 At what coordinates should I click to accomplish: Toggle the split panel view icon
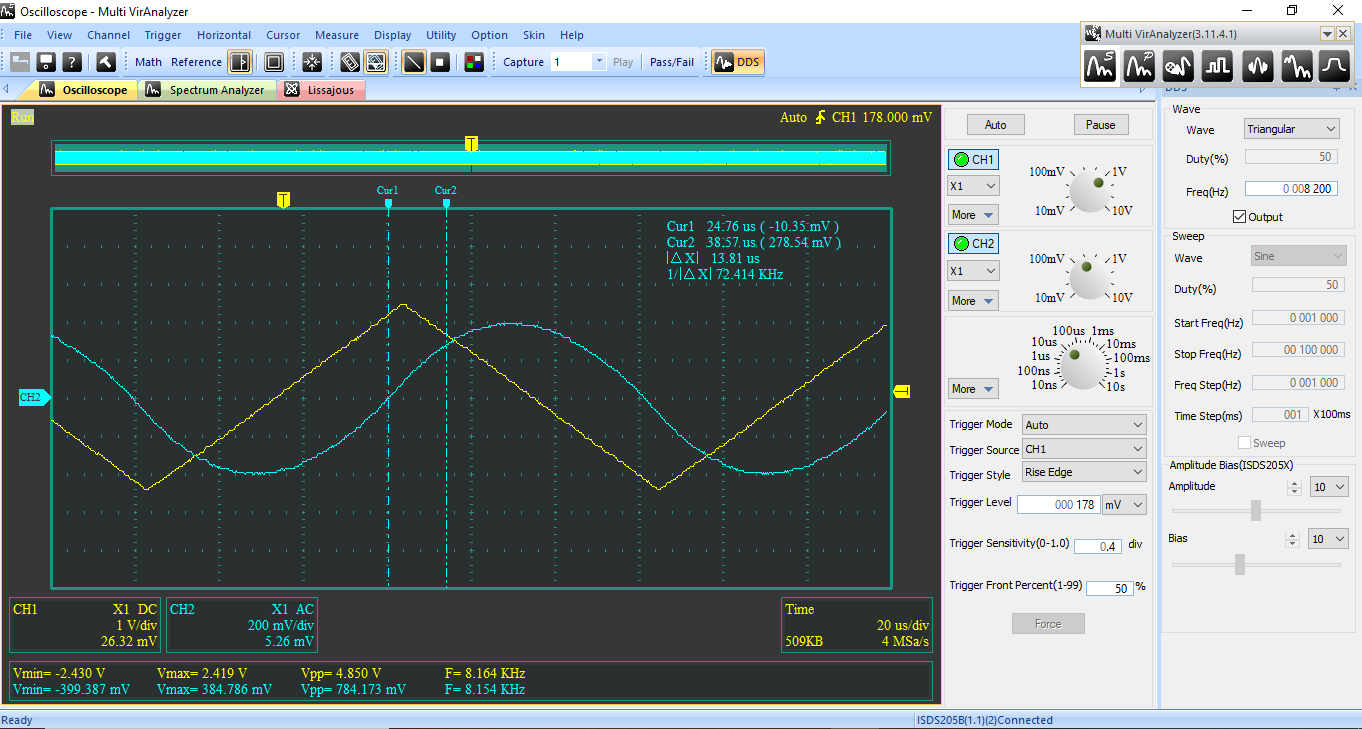tap(239, 62)
